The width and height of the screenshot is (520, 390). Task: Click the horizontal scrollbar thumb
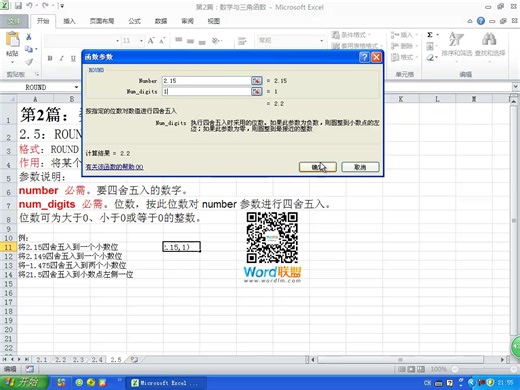[x=400, y=360]
